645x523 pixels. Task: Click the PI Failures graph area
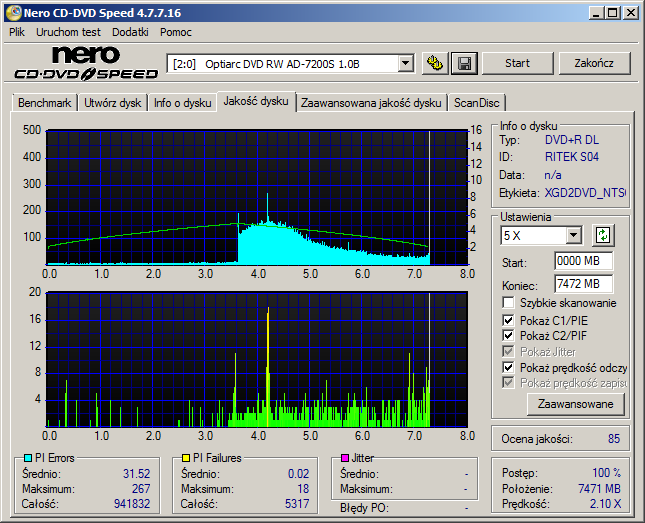point(257,360)
